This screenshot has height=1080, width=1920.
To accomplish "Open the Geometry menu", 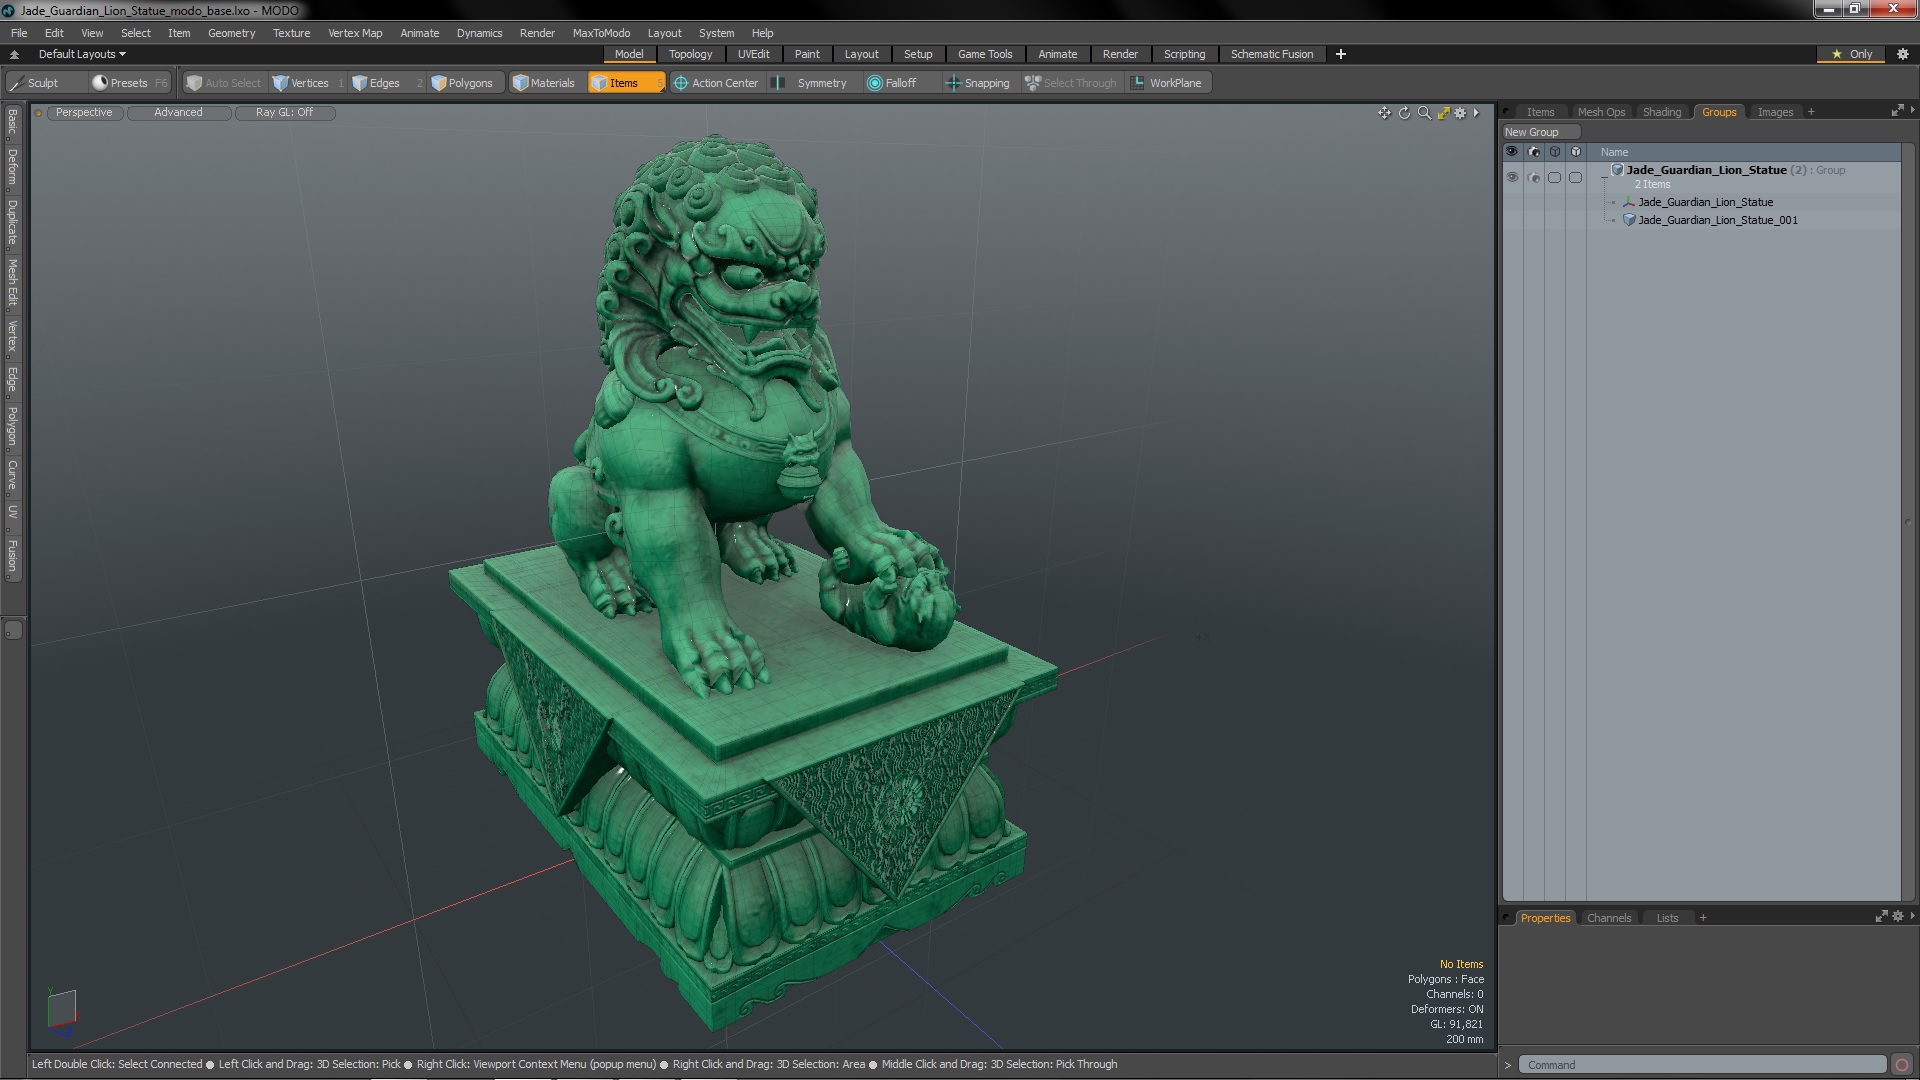I will click(x=231, y=33).
